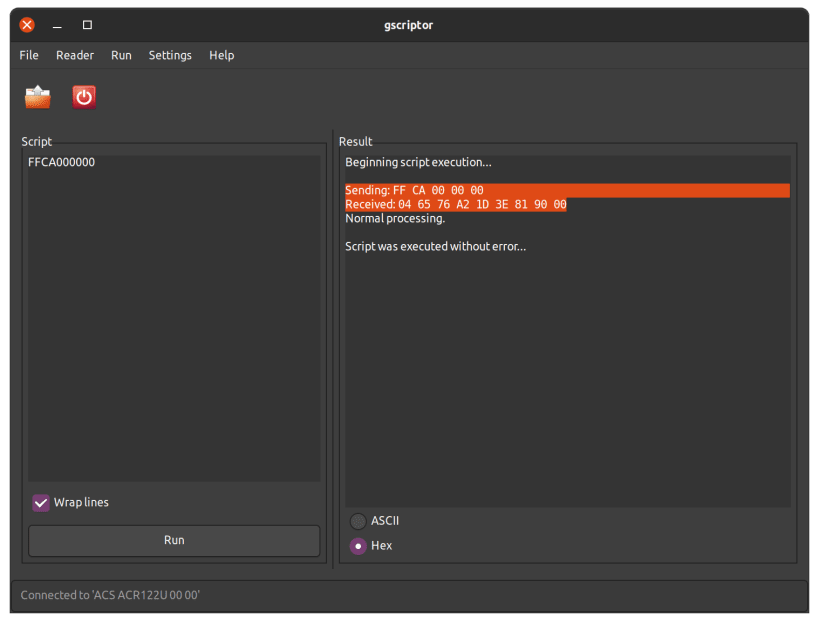This screenshot has height=623, width=819.
Task: Click 'Beginning script execution...' line
Action: tap(418, 162)
